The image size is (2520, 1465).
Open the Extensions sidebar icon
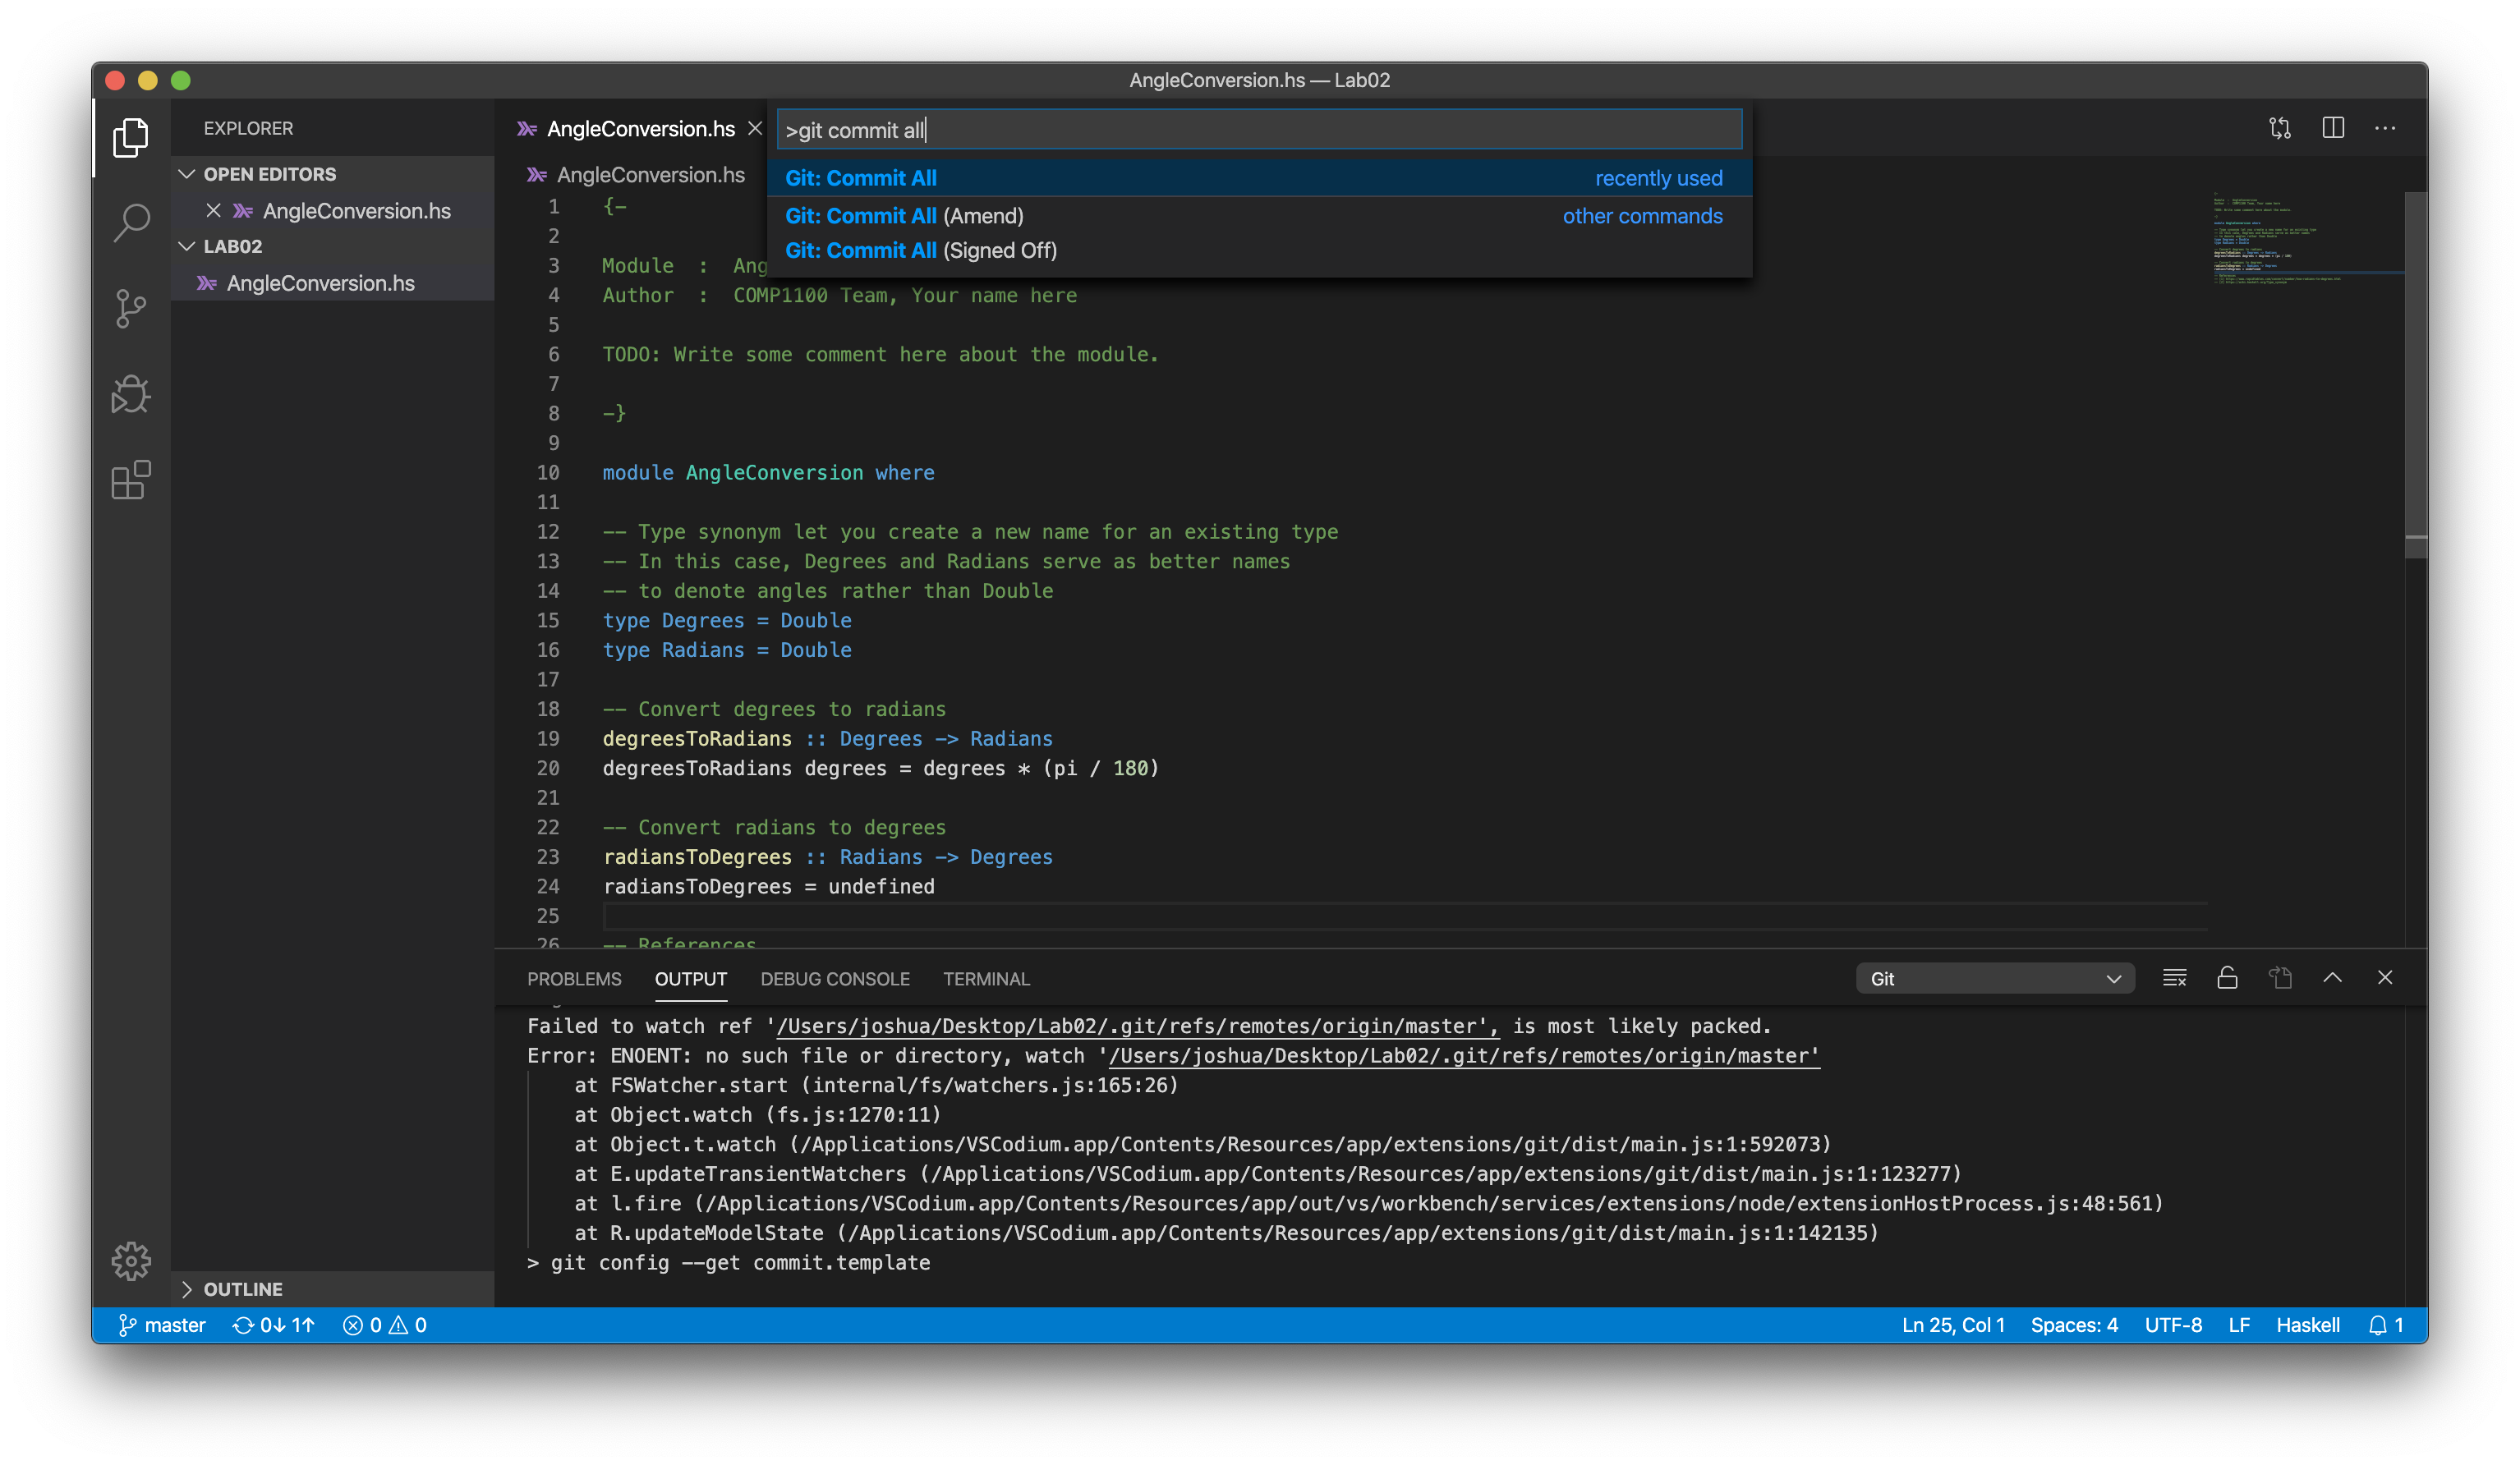pyautogui.click(x=131, y=480)
